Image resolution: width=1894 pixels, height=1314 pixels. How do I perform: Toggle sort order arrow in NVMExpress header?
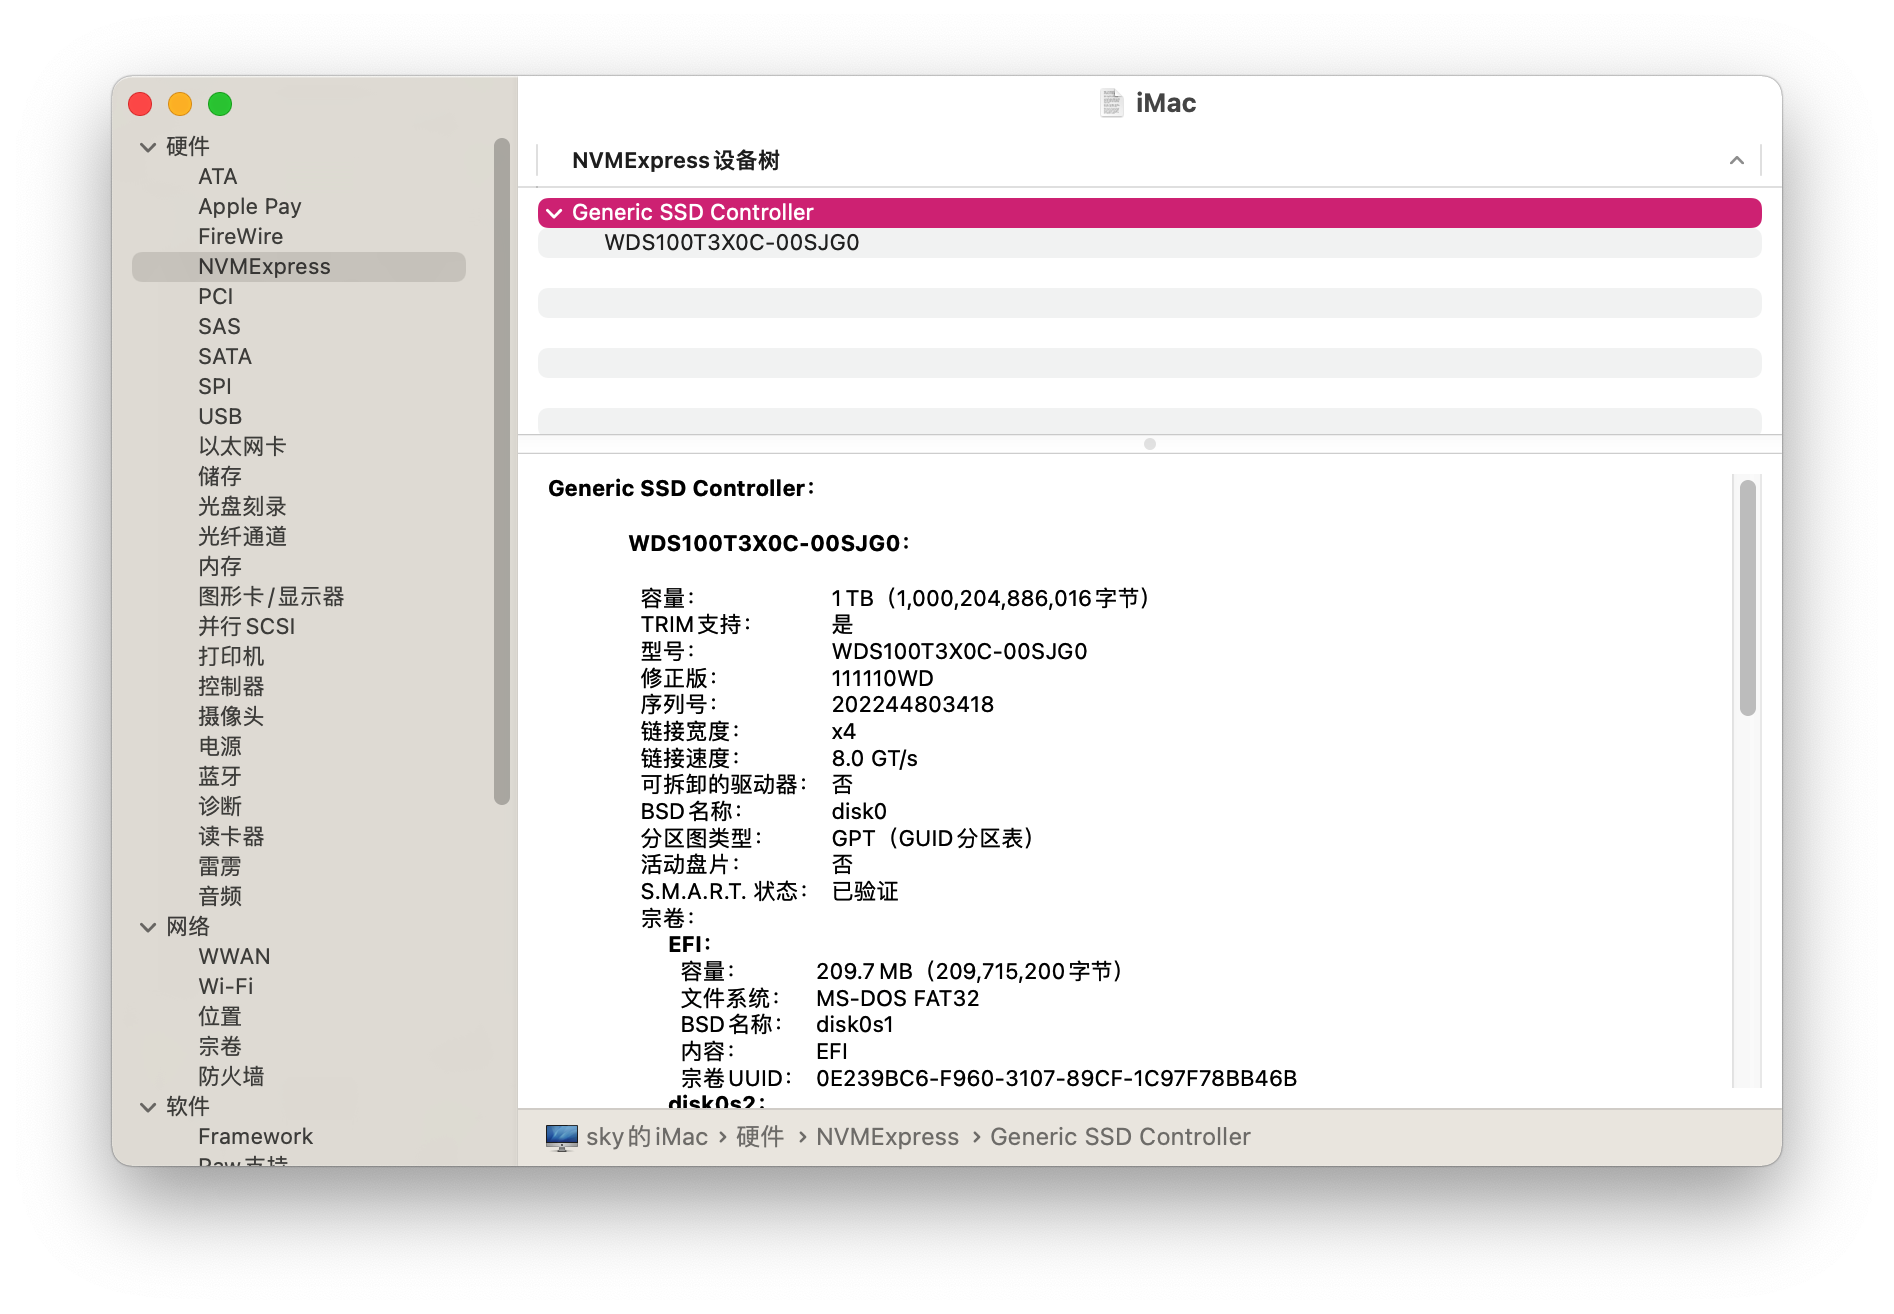(1737, 161)
